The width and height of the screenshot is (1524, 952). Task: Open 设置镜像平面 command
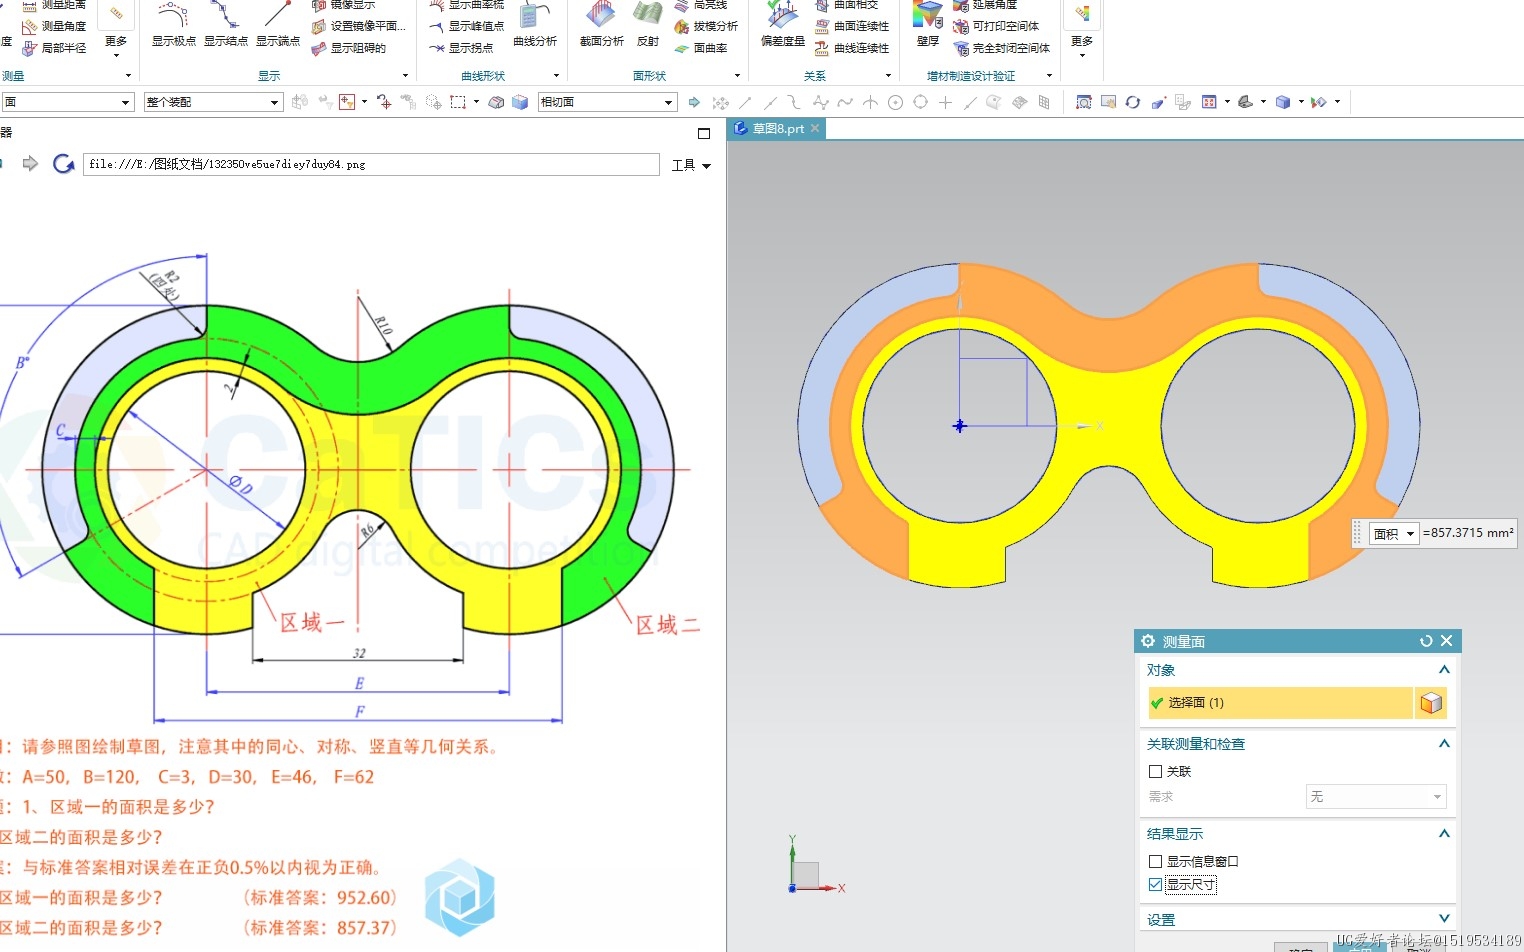pos(359,26)
